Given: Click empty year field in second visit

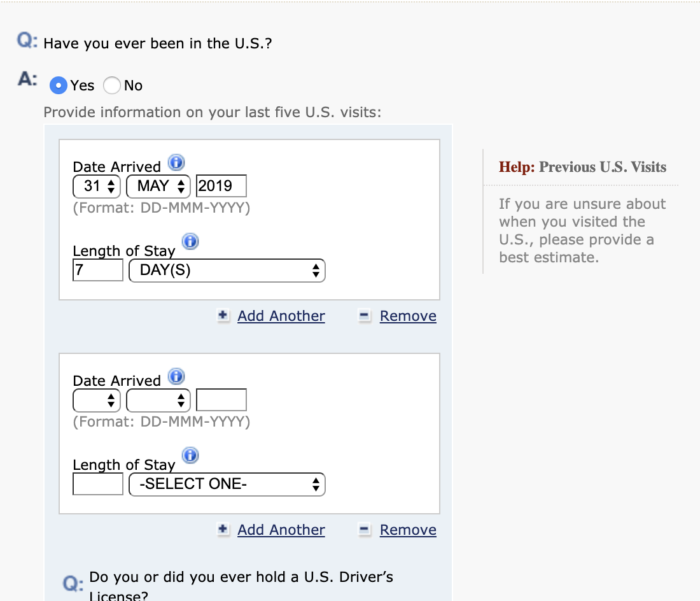Looking at the screenshot, I should pyautogui.click(x=221, y=400).
